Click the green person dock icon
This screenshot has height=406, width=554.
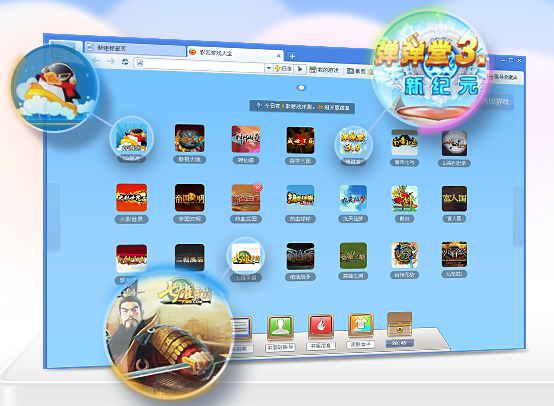(280, 327)
